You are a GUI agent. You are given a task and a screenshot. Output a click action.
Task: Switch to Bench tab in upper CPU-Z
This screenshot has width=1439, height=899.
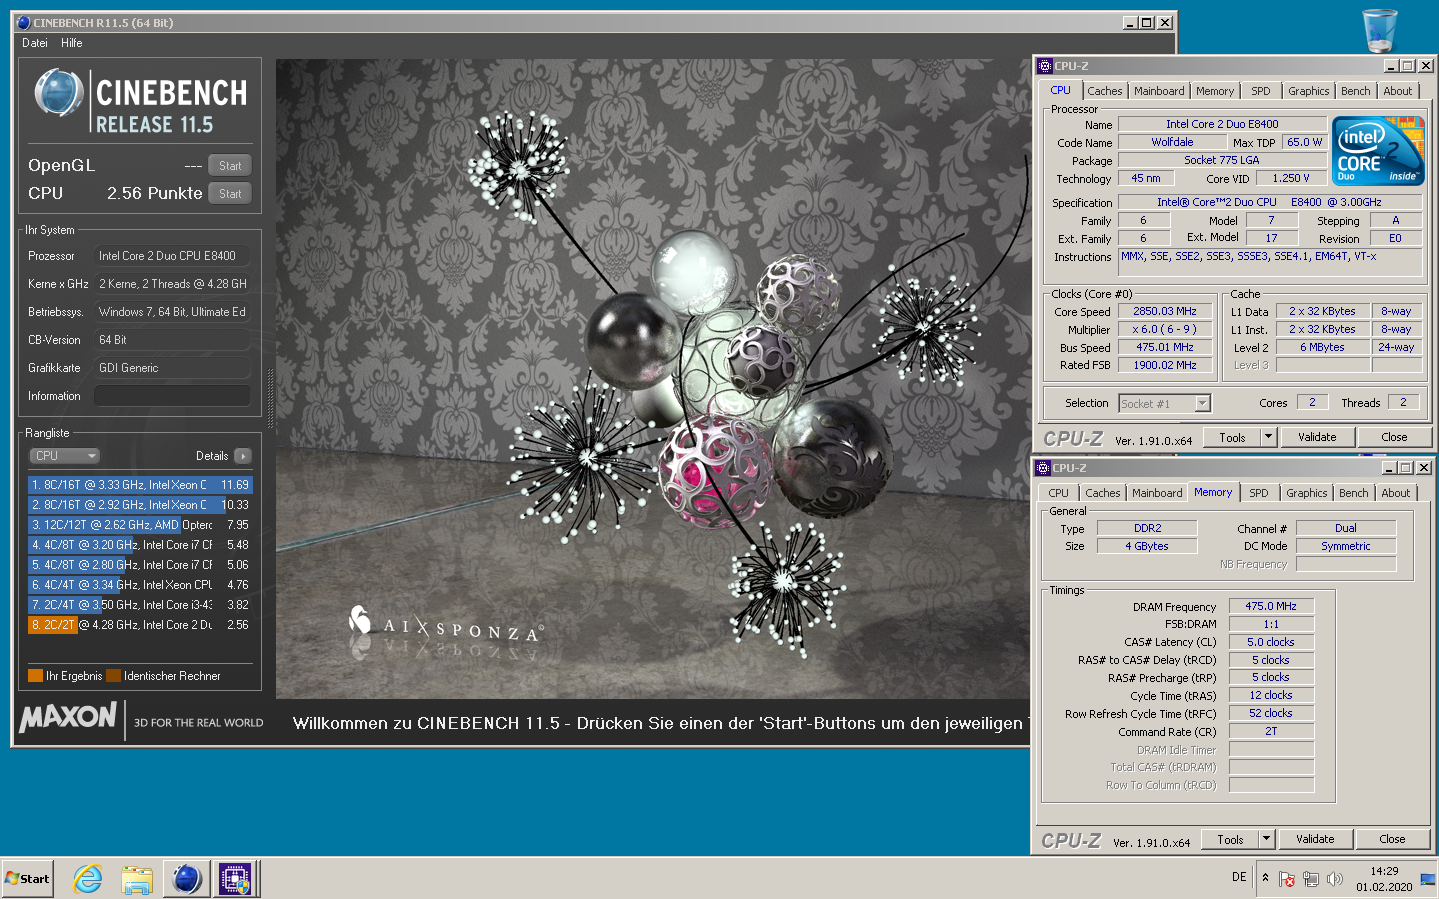1356,91
